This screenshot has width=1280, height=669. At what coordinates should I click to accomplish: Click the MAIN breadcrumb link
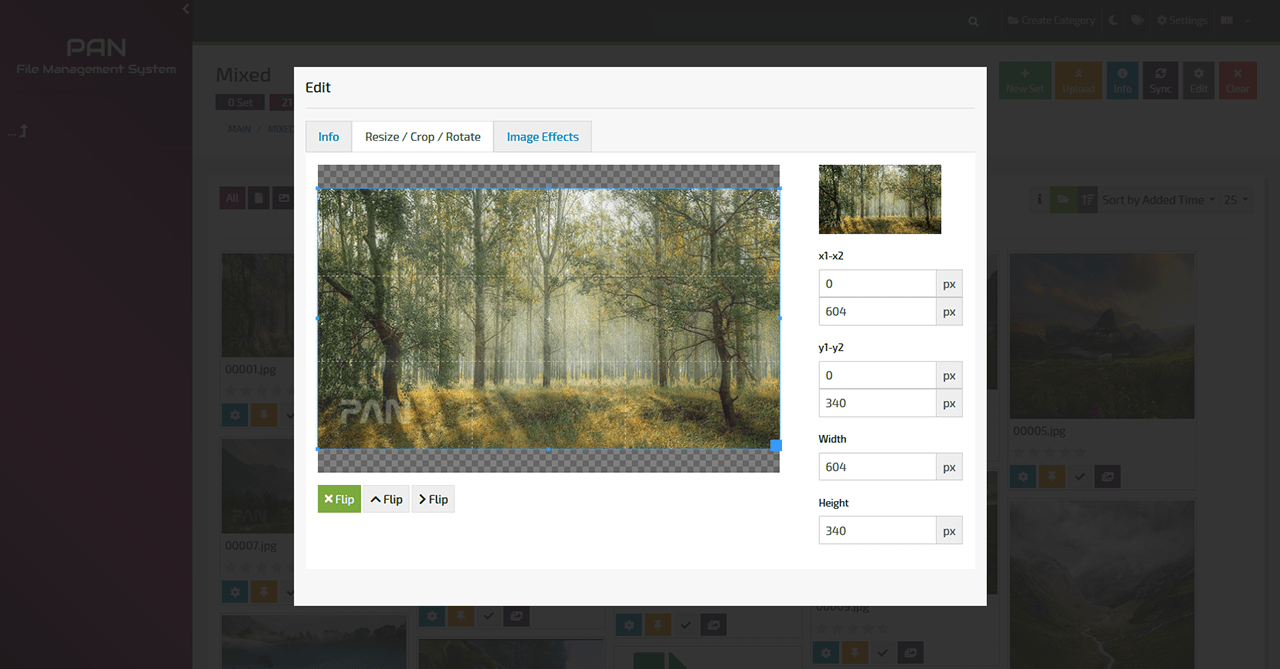[x=239, y=129]
